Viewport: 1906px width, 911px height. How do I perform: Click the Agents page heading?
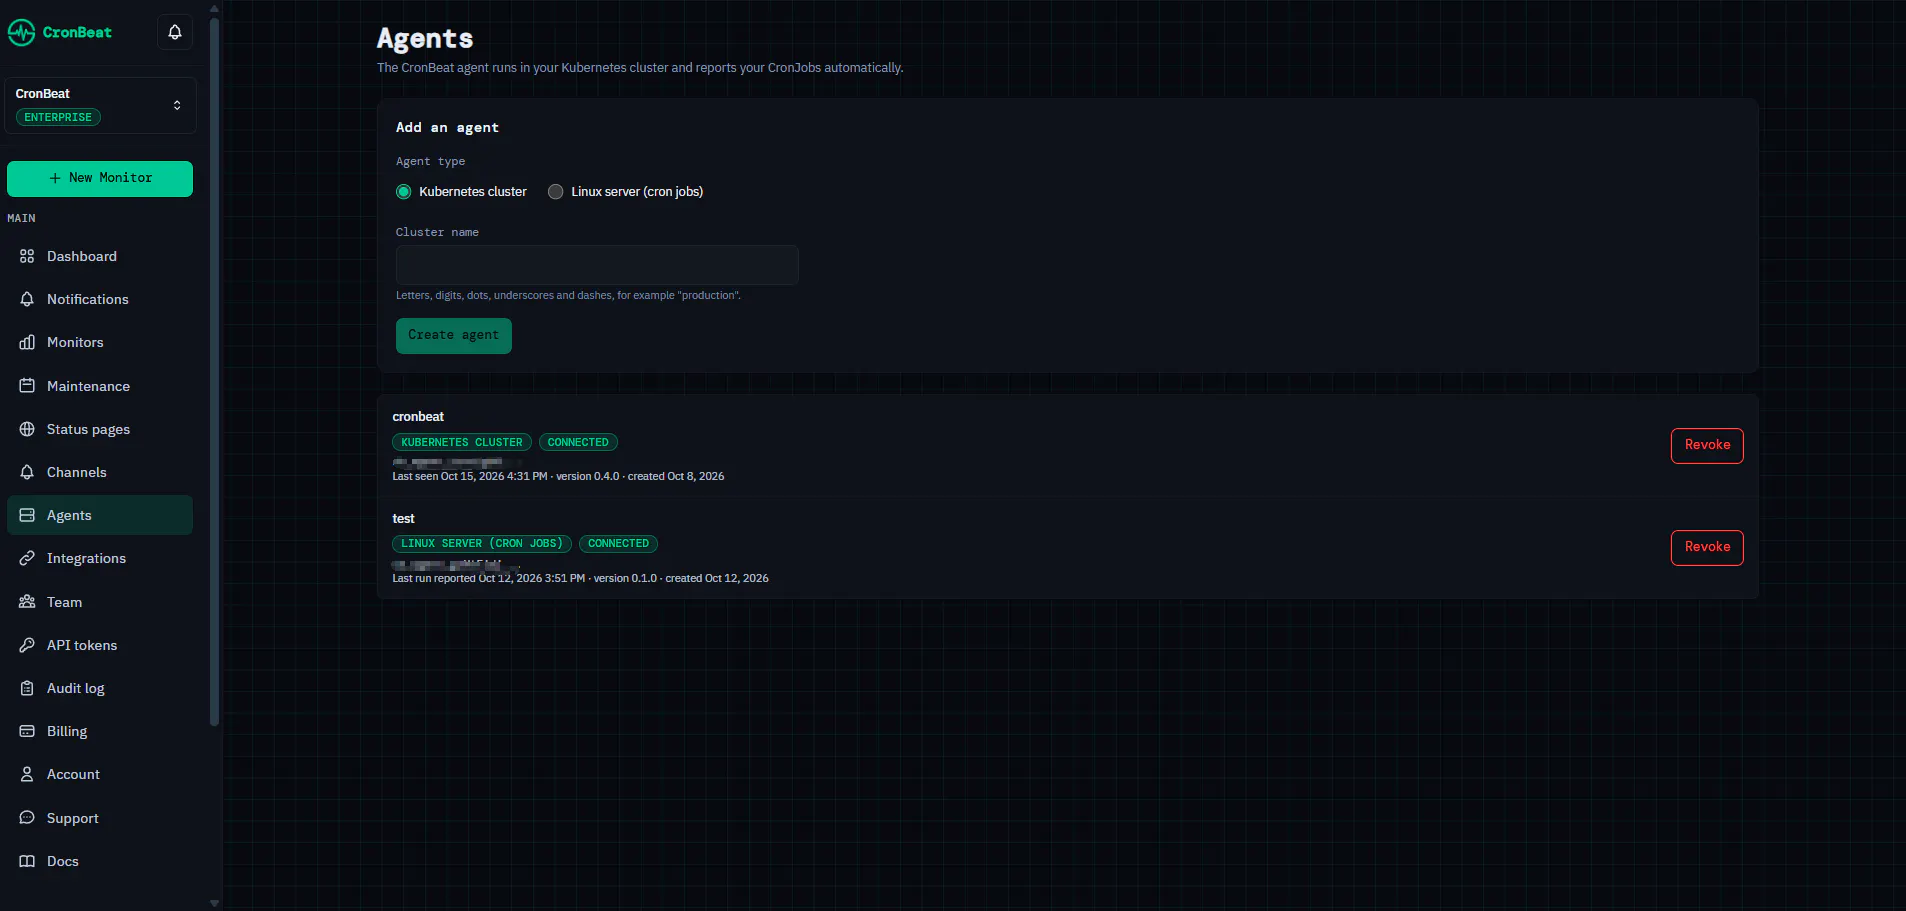click(x=425, y=39)
